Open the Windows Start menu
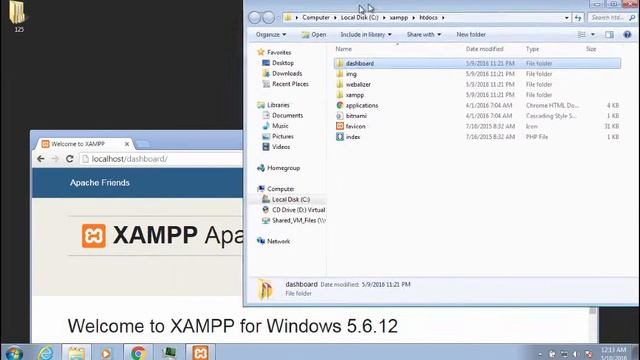Image resolution: width=640 pixels, height=360 pixels. [x=14, y=353]
